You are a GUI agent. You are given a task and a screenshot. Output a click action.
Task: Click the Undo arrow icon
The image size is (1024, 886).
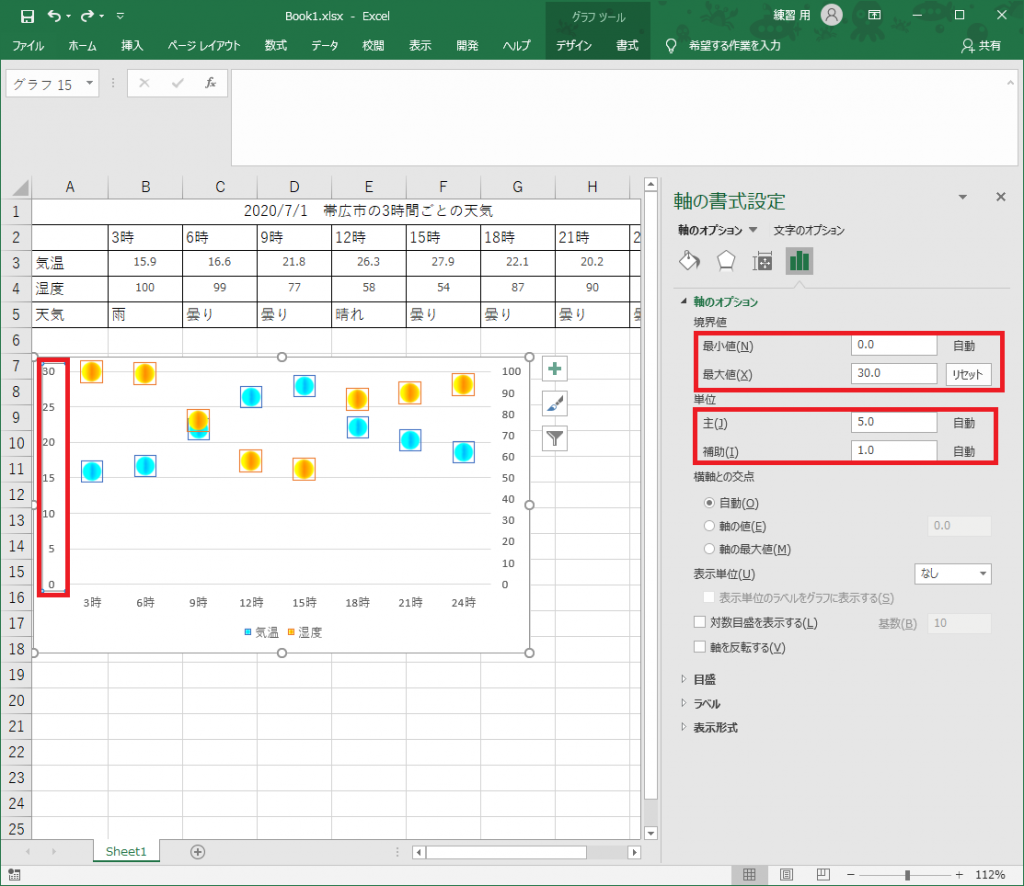[x=55, y=16]
